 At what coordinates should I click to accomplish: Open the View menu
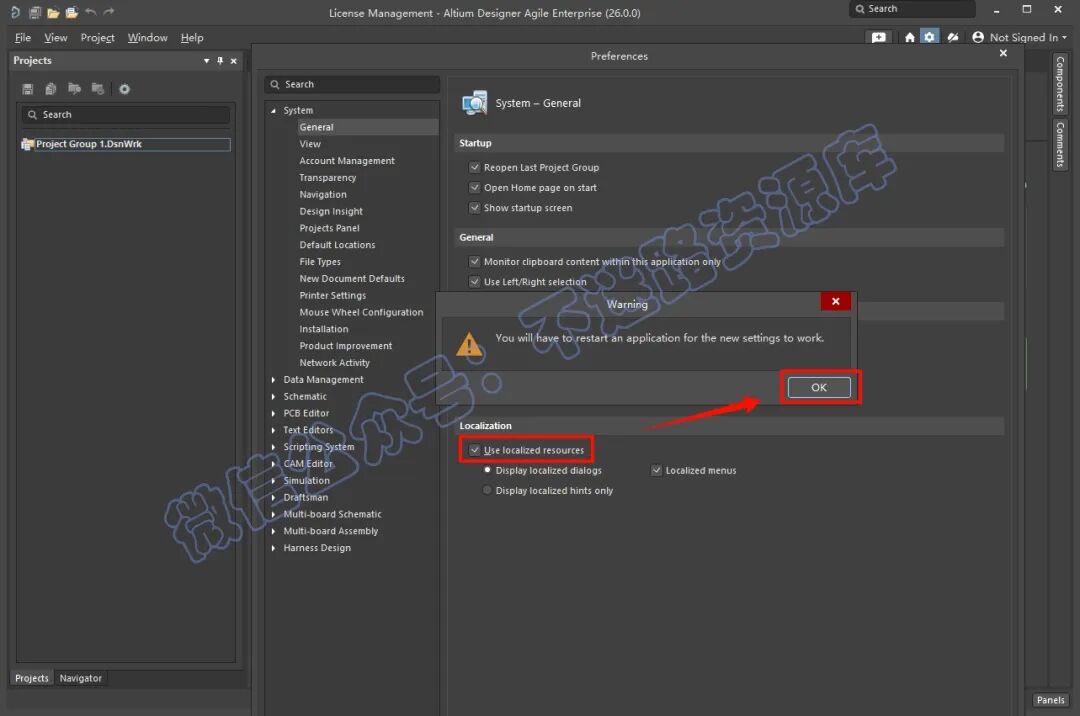coord(56,38)
